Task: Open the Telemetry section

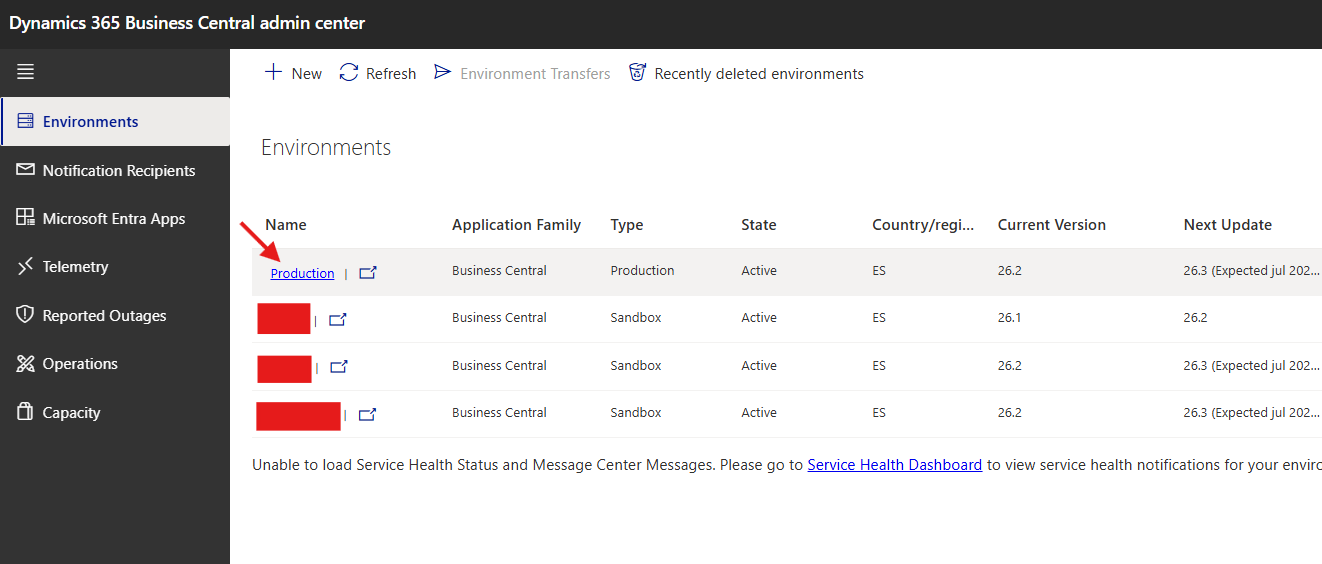Action: tap(115, 267)
